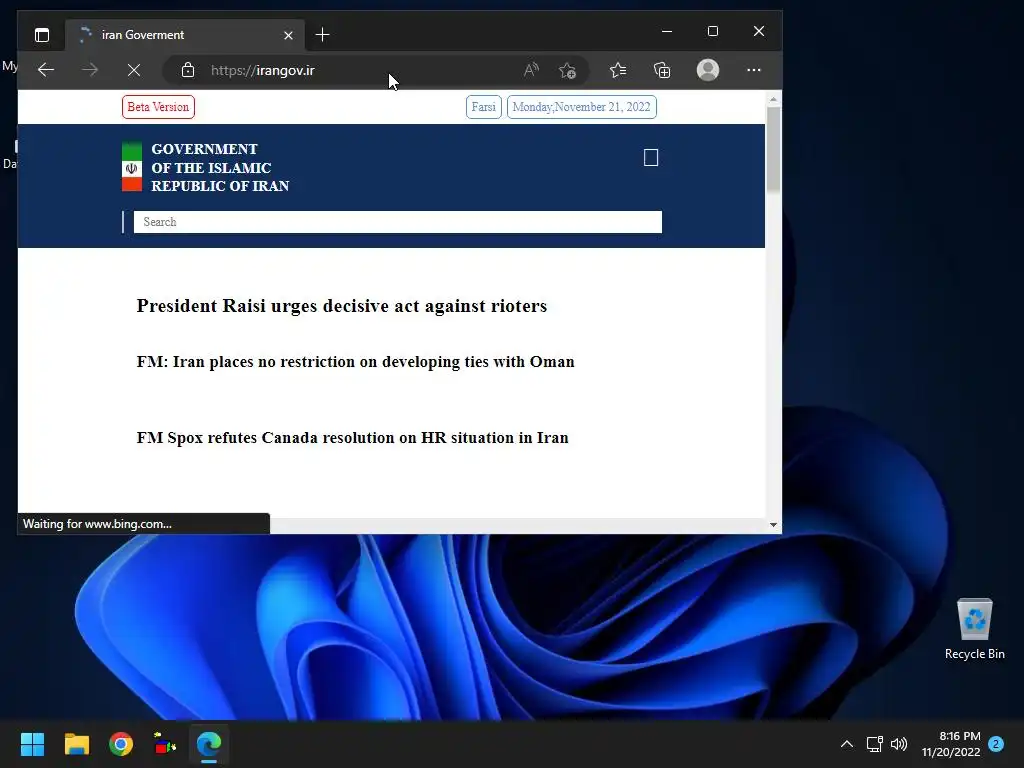Add this page to favorites star icon
The width and height of the screenshot is (1024, 768).
pos(568,70)
